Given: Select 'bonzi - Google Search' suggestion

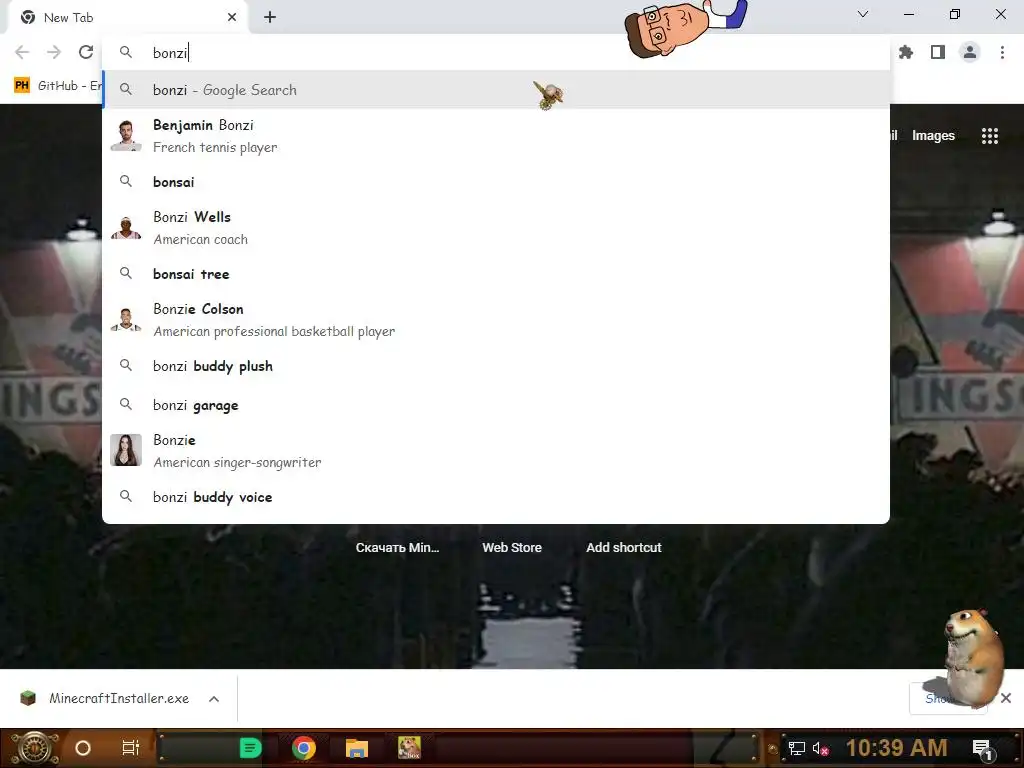Looking at the screenshot, I should tap(496, 90).
